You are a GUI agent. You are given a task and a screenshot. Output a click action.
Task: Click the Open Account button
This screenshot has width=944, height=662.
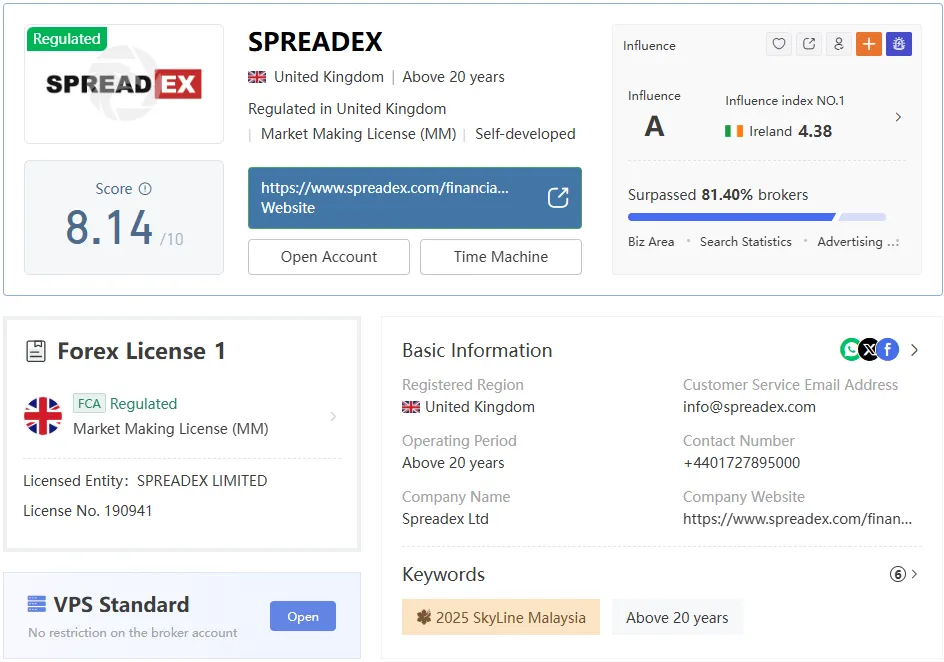[329, 257]
